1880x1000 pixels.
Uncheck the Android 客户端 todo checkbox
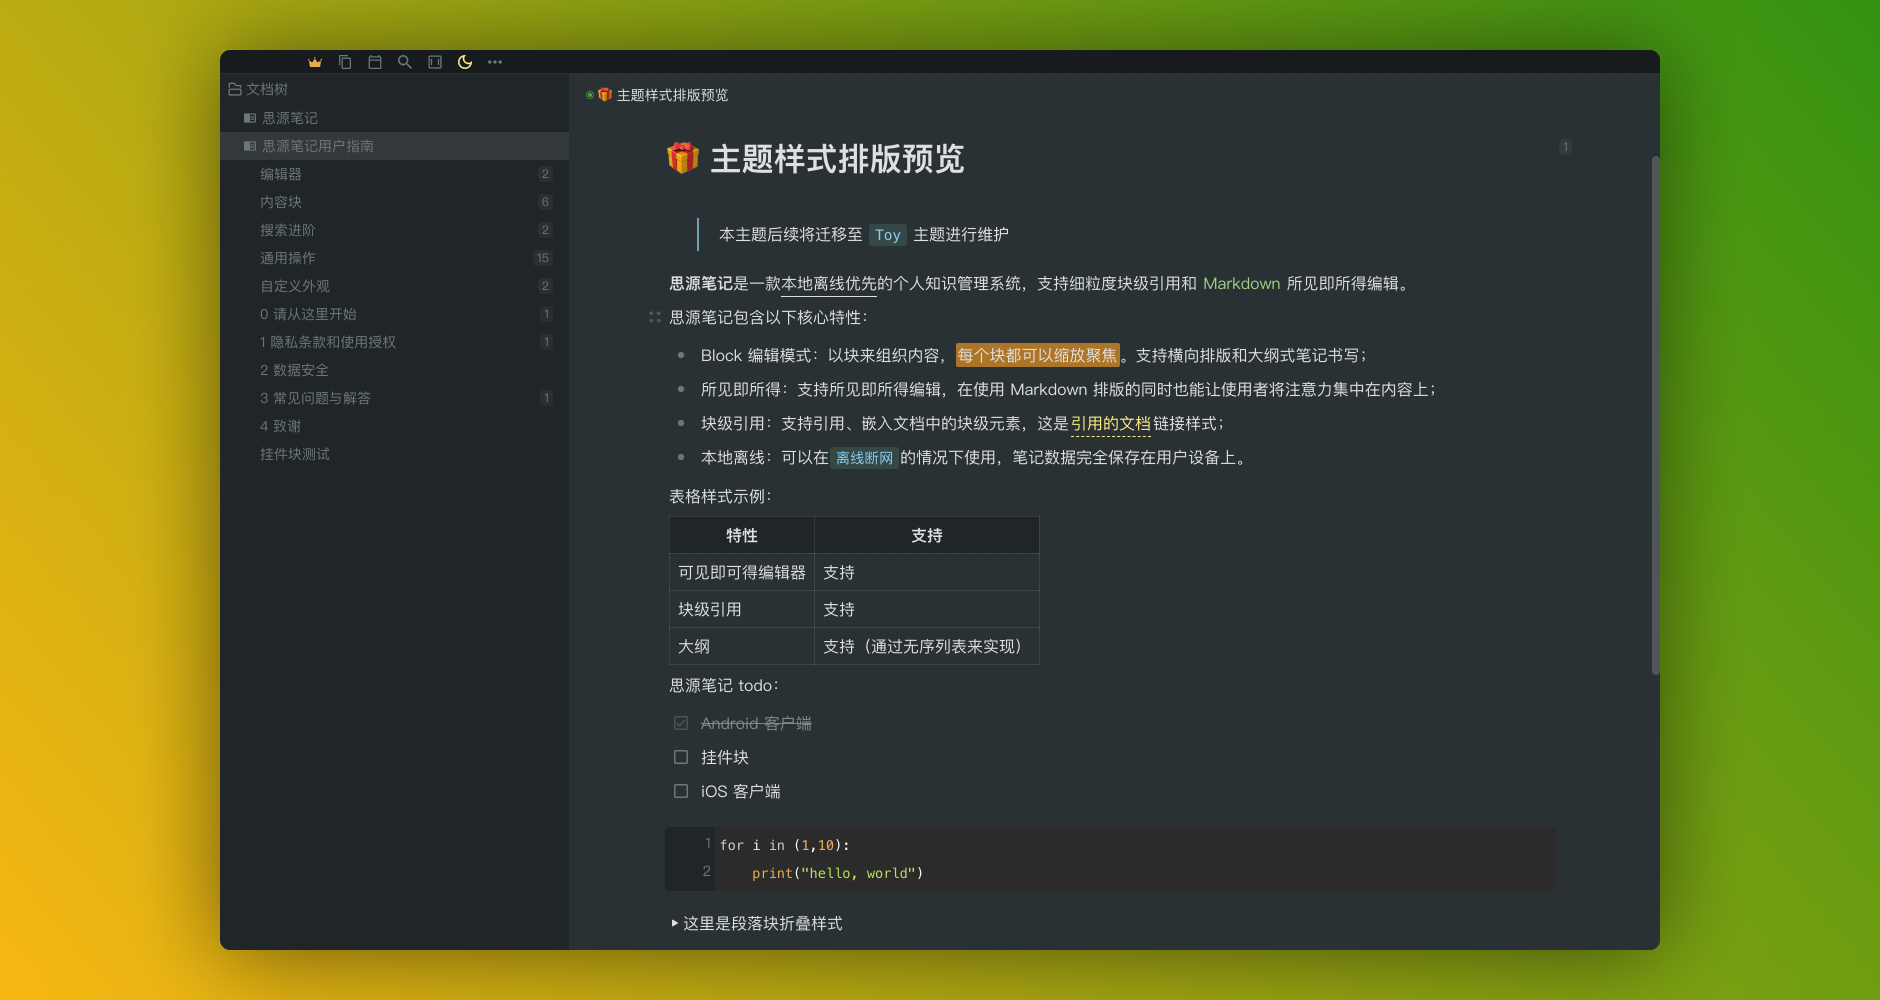point(681,723)
